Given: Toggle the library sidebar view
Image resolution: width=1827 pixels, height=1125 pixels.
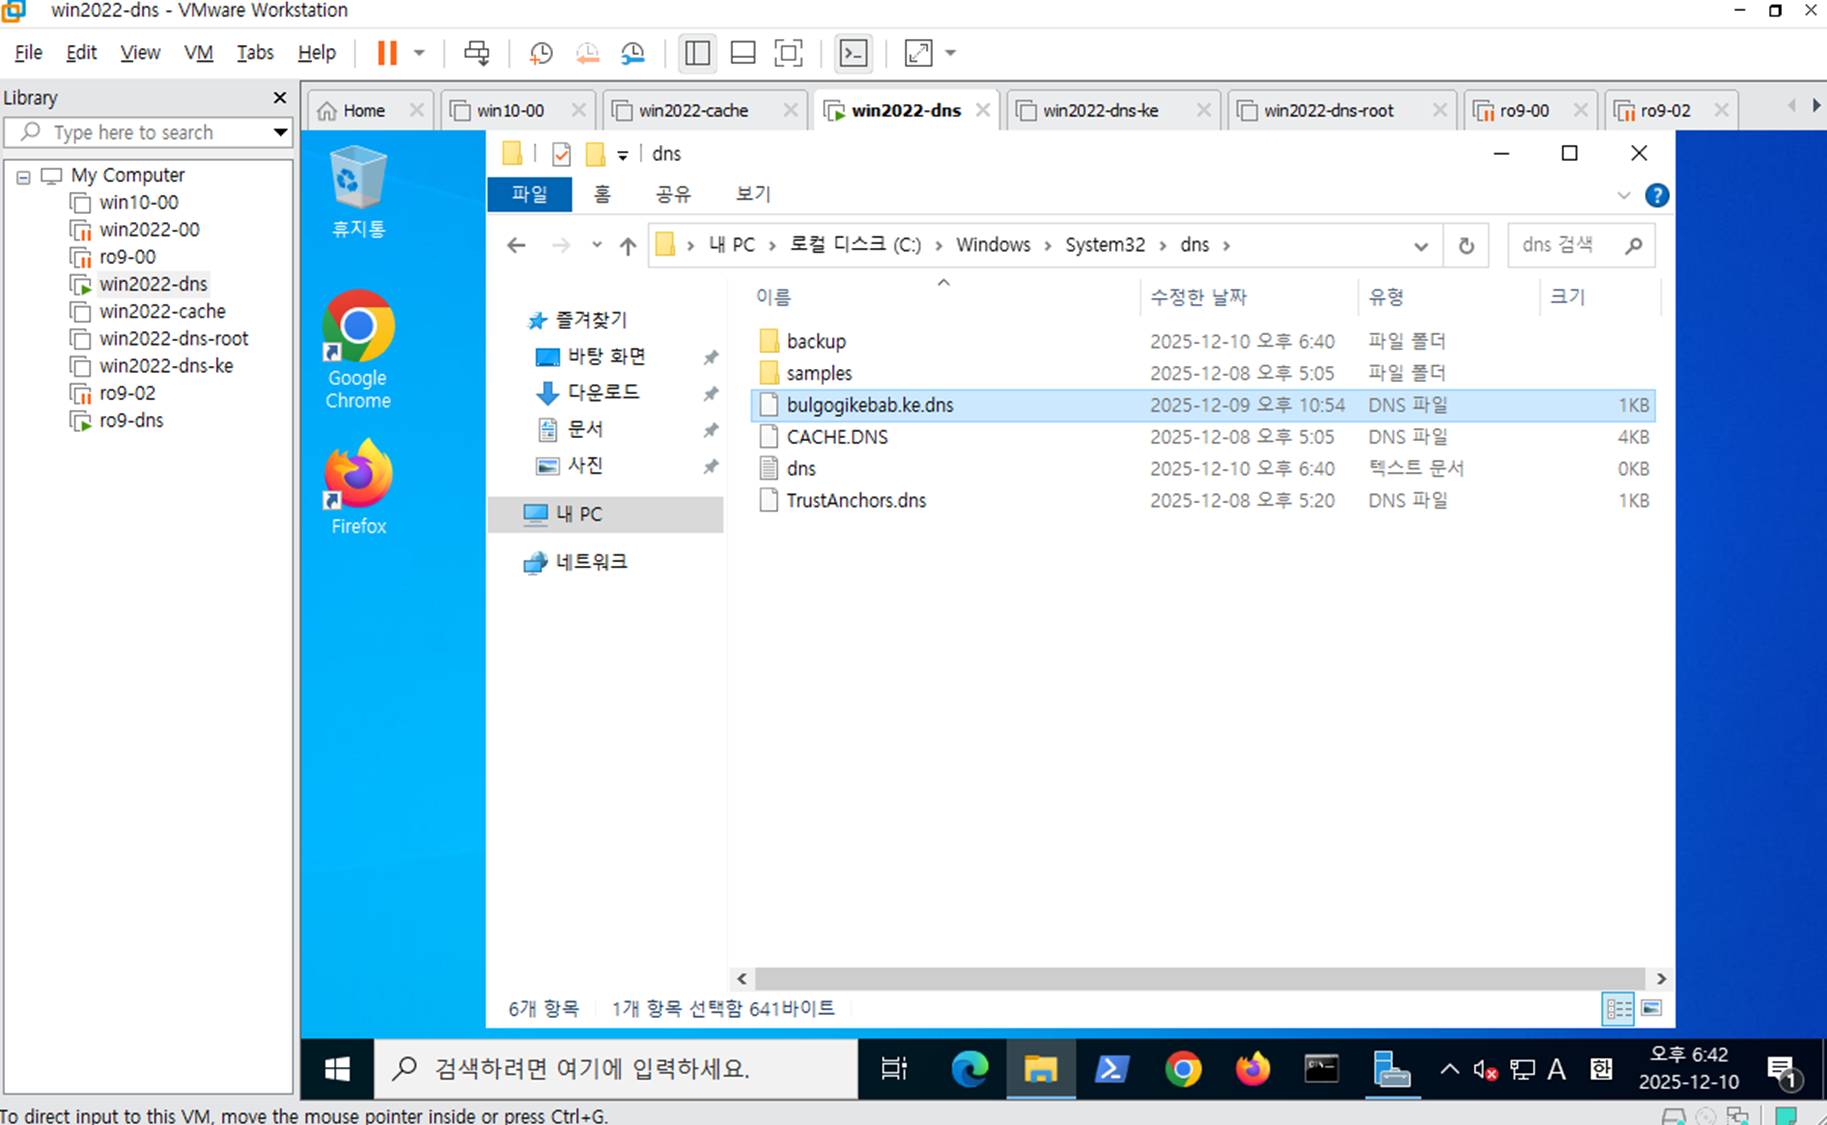Looking at the screenshot, I should pyautogui.click(x=697, y=53).
